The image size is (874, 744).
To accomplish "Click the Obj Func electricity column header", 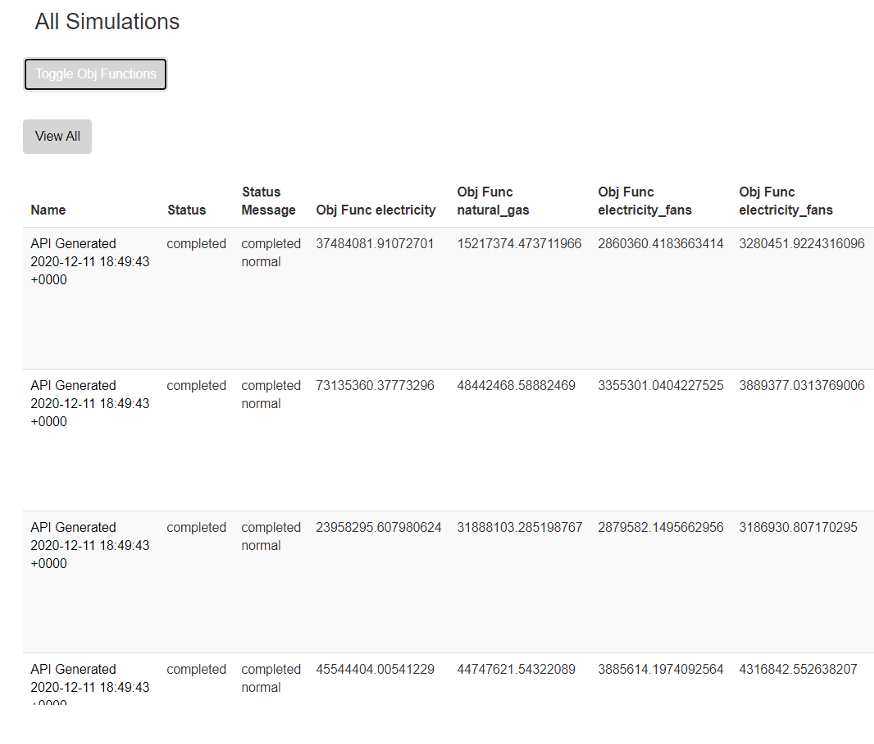I will (376, 210).
